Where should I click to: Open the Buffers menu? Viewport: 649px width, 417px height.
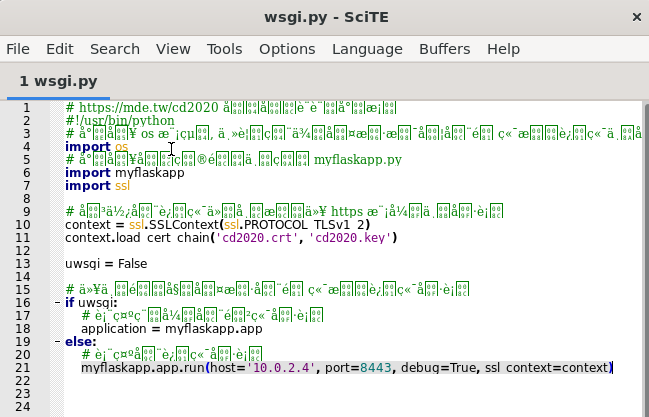(444, 49)
